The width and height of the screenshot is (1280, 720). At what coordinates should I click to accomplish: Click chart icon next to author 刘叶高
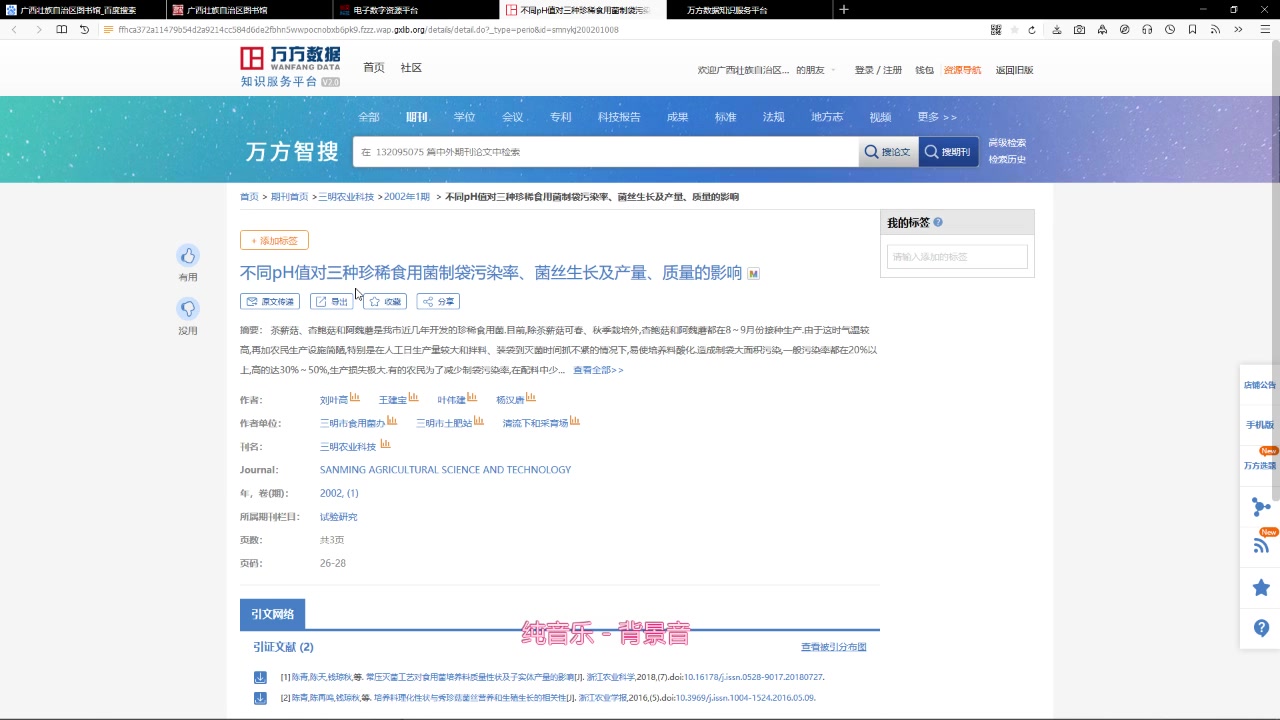click(355, 398)
